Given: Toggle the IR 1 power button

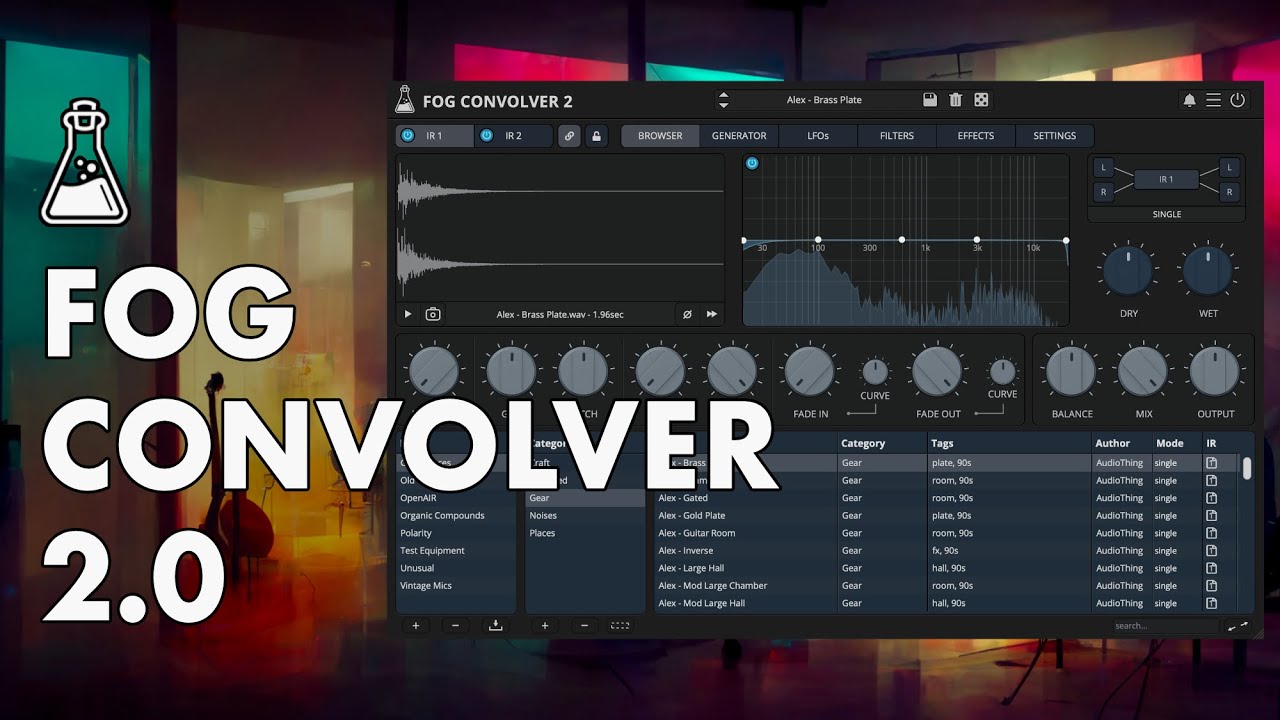Looking at the screenshot, I should [x=408, y=136].
